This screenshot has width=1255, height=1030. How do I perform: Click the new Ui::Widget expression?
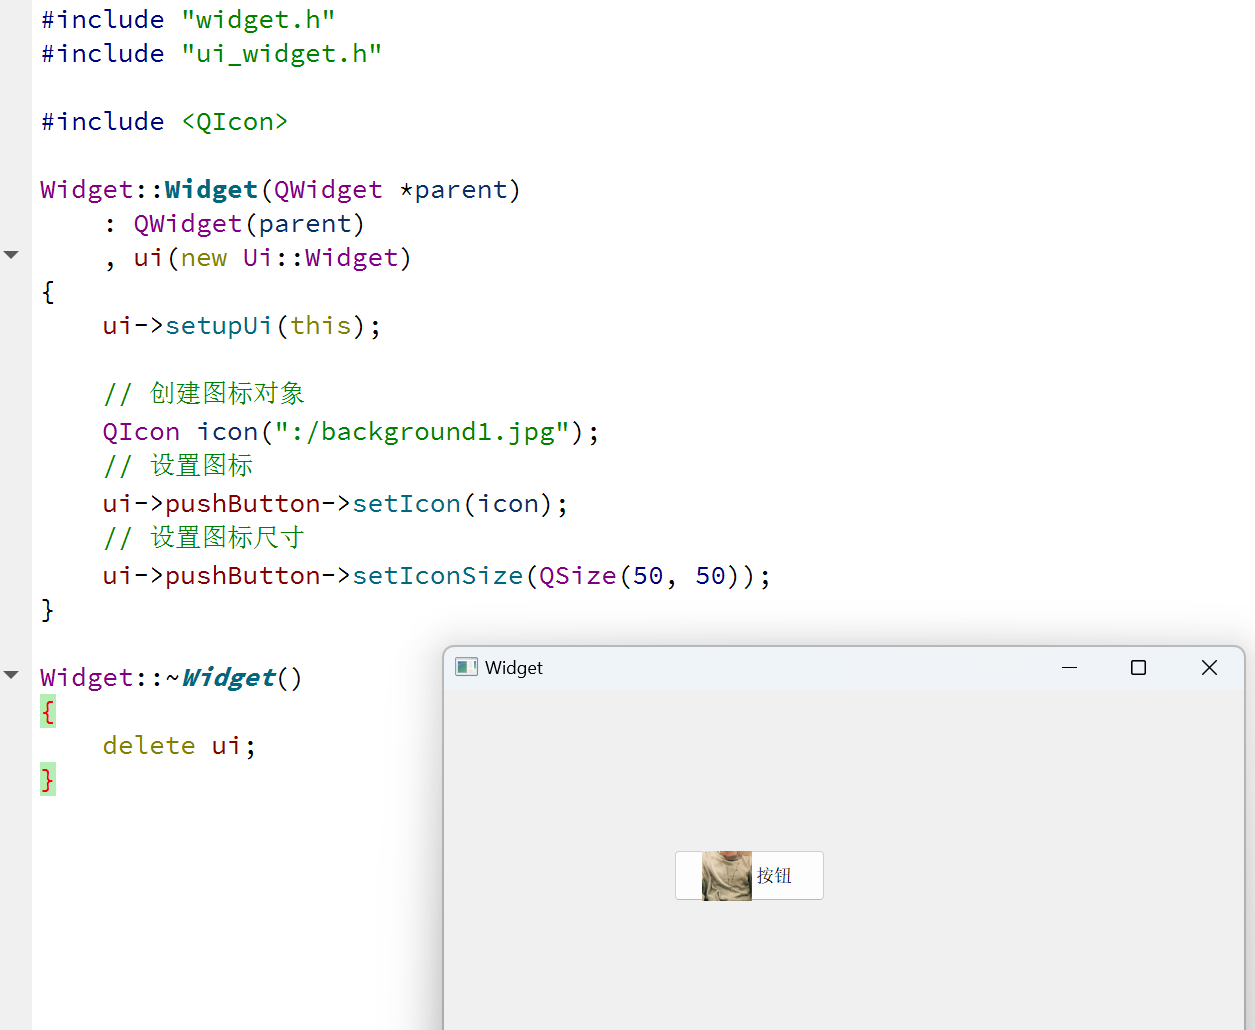[289, 258]
